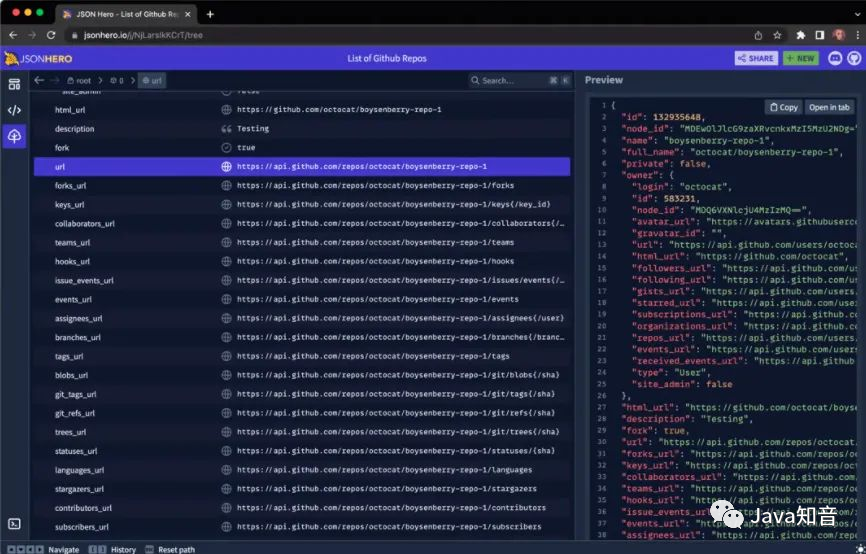This screenshot has height=554, width=866.
Task: Select the git_tags_url tree row
Action: pyautogui.click(x=302, y=394)
